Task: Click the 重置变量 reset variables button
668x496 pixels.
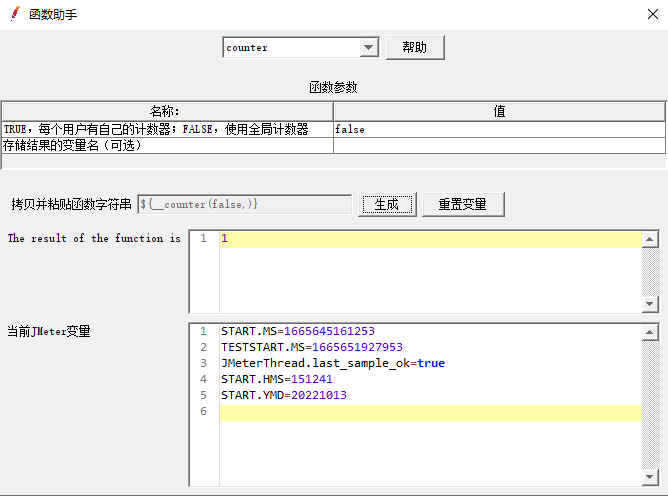Action: click(463, 205)
